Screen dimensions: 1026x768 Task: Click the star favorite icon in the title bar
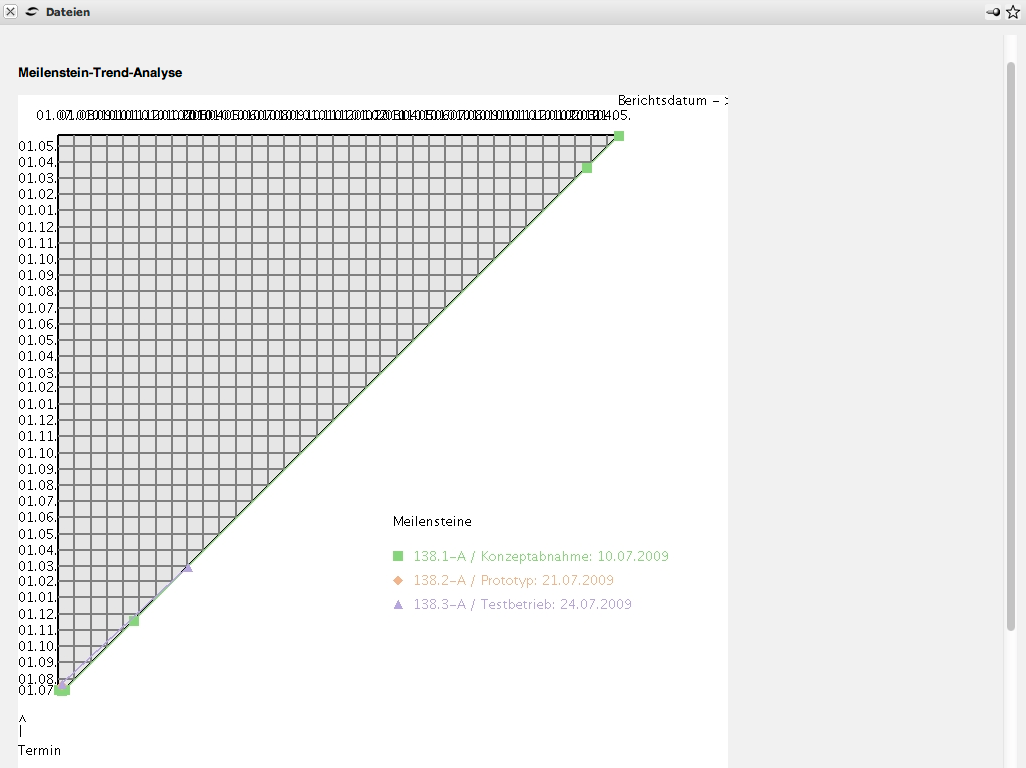click(1013, 12)
